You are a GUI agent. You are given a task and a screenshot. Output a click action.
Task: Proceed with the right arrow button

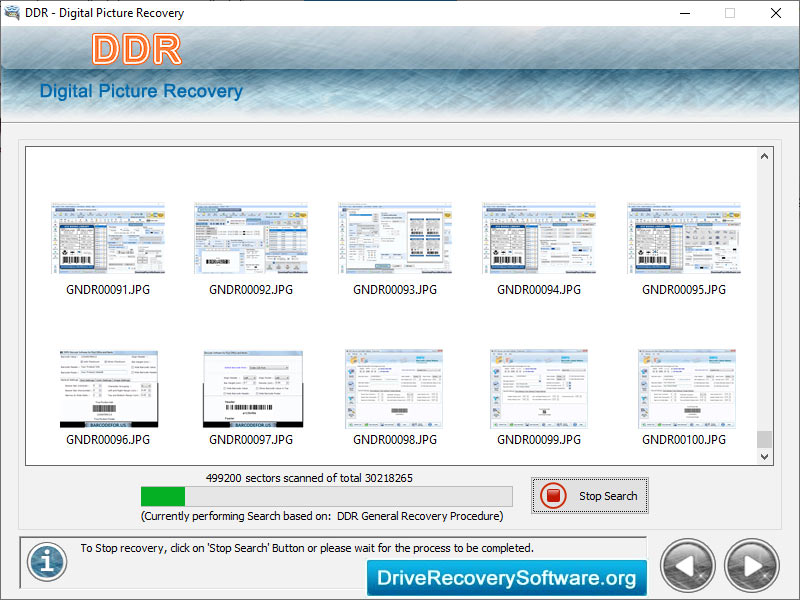(x=752, y=566)
